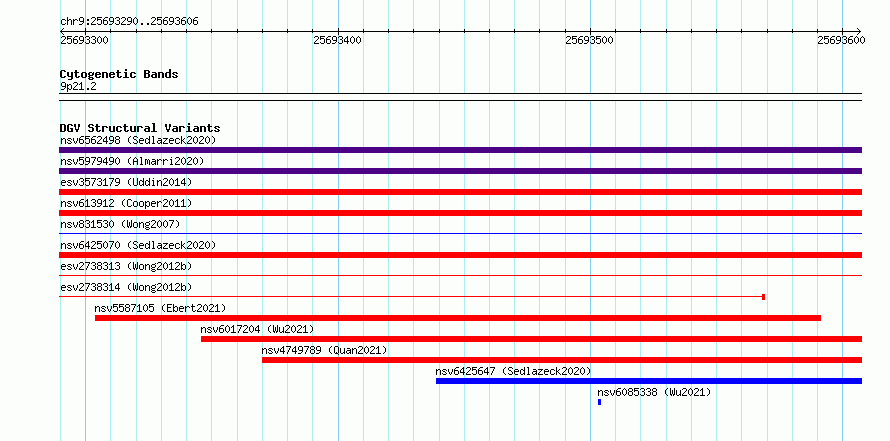Select the esv2738313 thin red line

point(460,275)
